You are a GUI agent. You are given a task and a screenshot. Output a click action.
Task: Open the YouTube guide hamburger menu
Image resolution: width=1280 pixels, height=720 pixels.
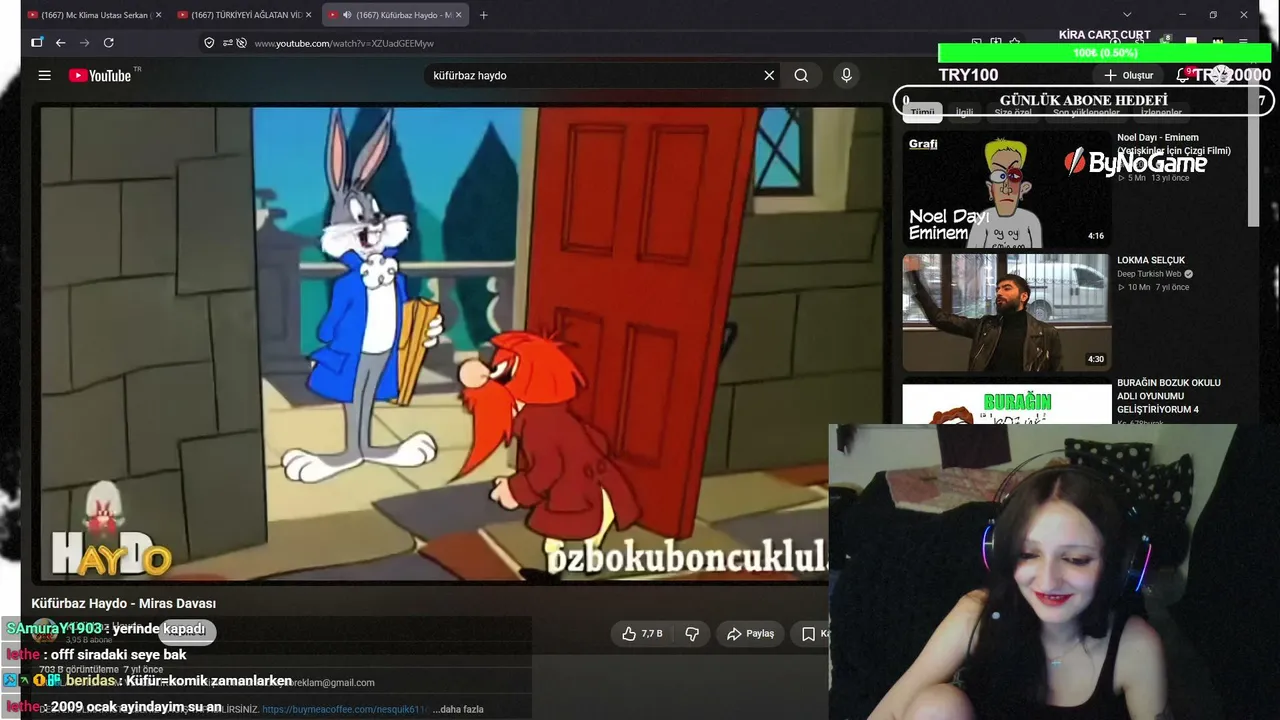[44, 75]
